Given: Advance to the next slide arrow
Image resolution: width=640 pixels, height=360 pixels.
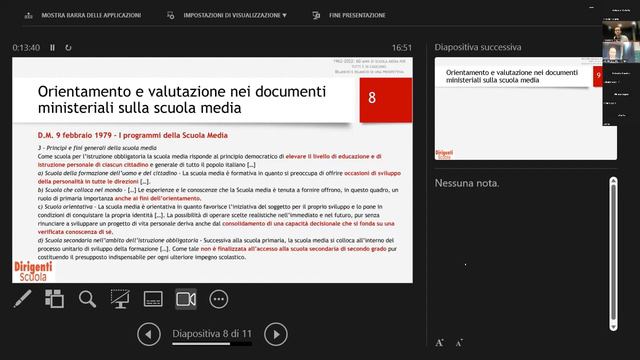Looking at the screenshot, I should (276, 334).
